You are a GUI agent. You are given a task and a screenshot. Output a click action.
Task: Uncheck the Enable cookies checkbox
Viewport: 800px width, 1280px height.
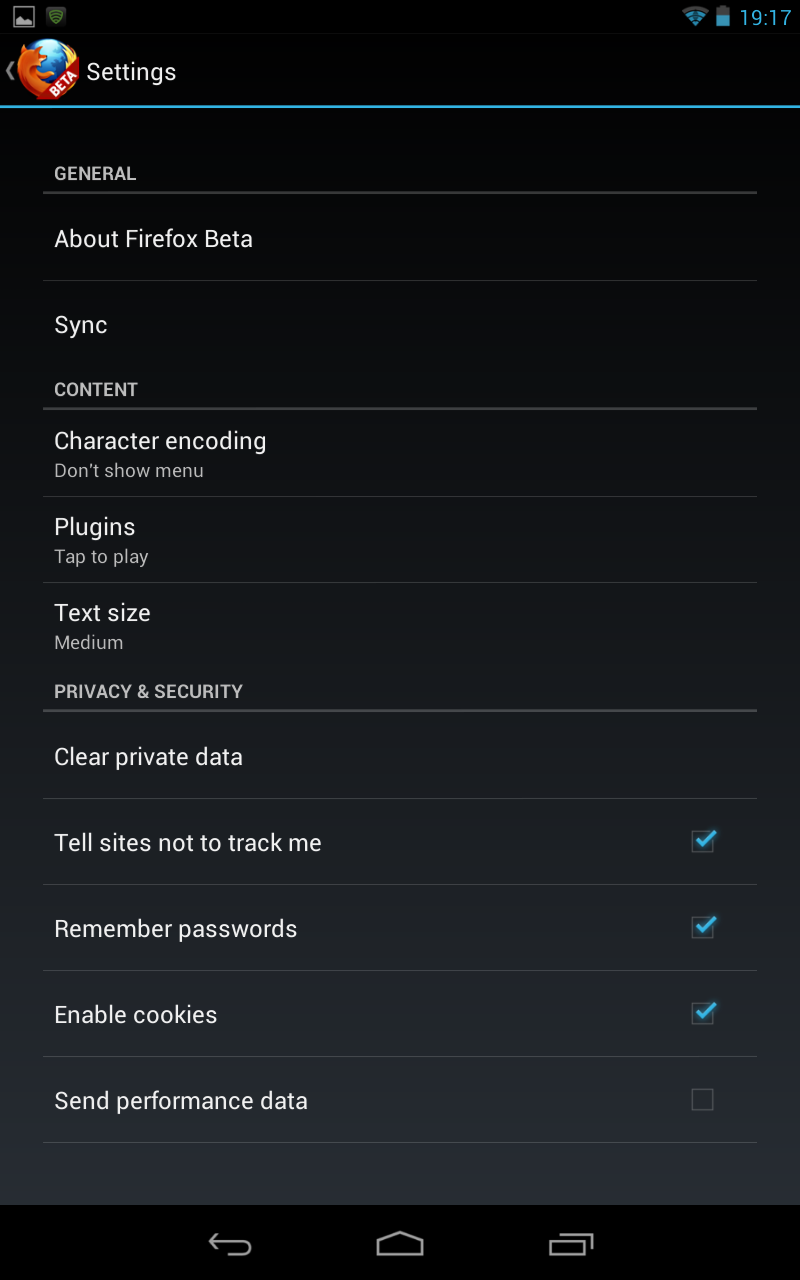(x=703, y=1014)
